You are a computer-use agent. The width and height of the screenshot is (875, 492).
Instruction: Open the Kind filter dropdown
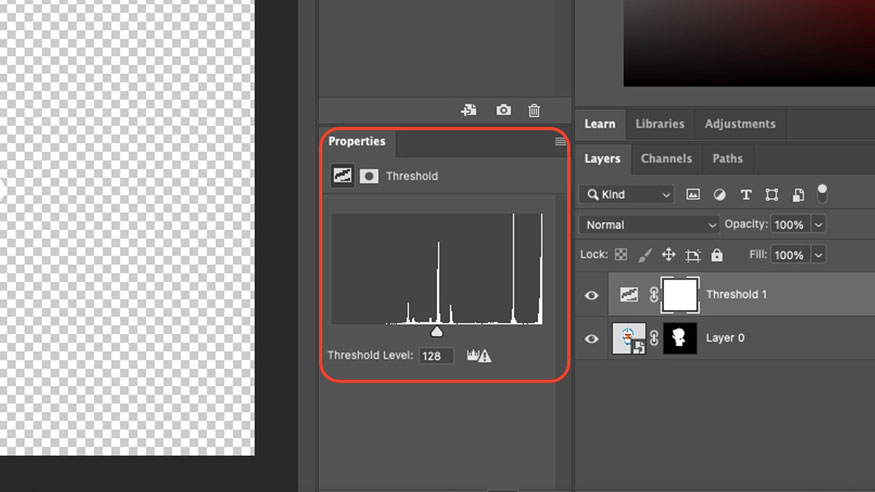(629, 194)
